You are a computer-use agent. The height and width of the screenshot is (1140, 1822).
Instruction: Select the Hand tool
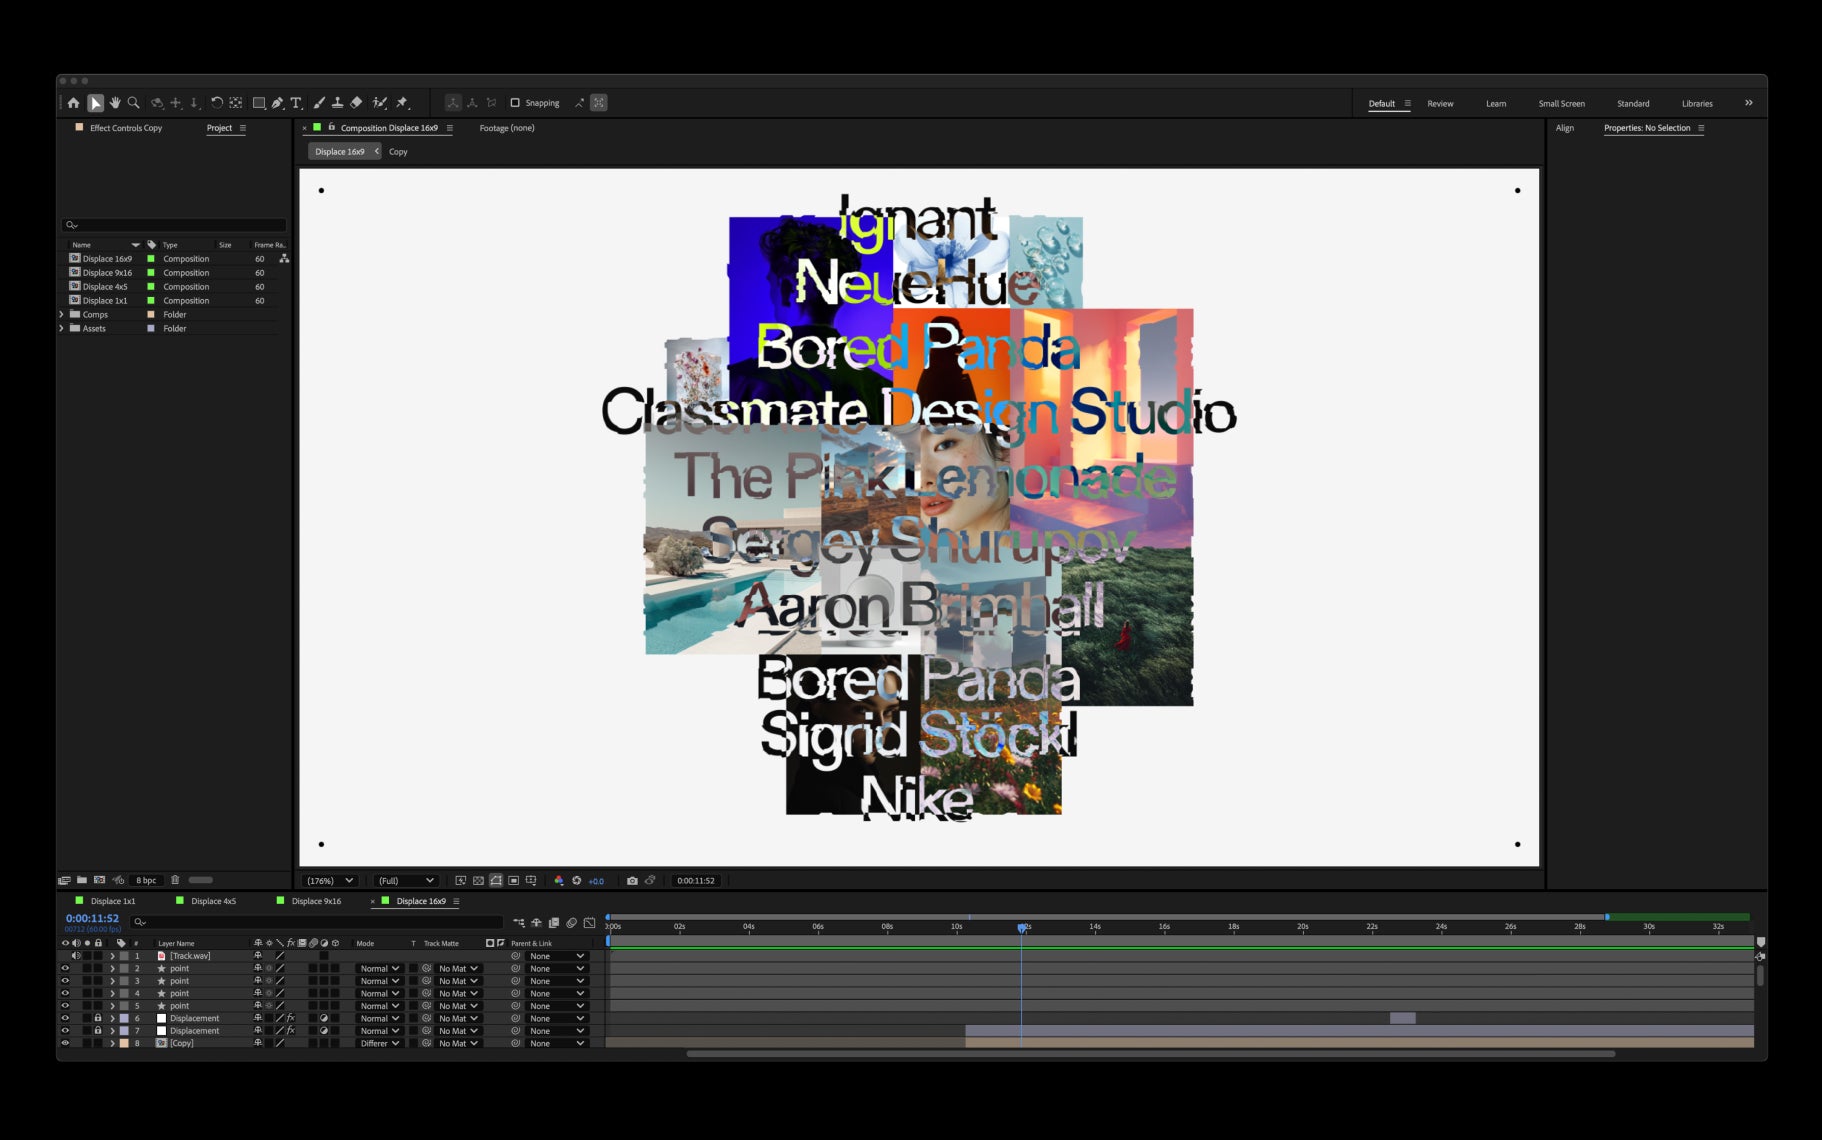point(115,103)
